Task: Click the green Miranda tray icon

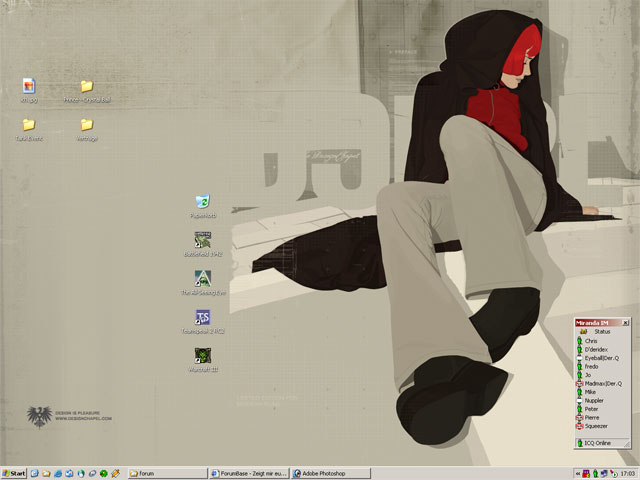Action: coord(596,473)
